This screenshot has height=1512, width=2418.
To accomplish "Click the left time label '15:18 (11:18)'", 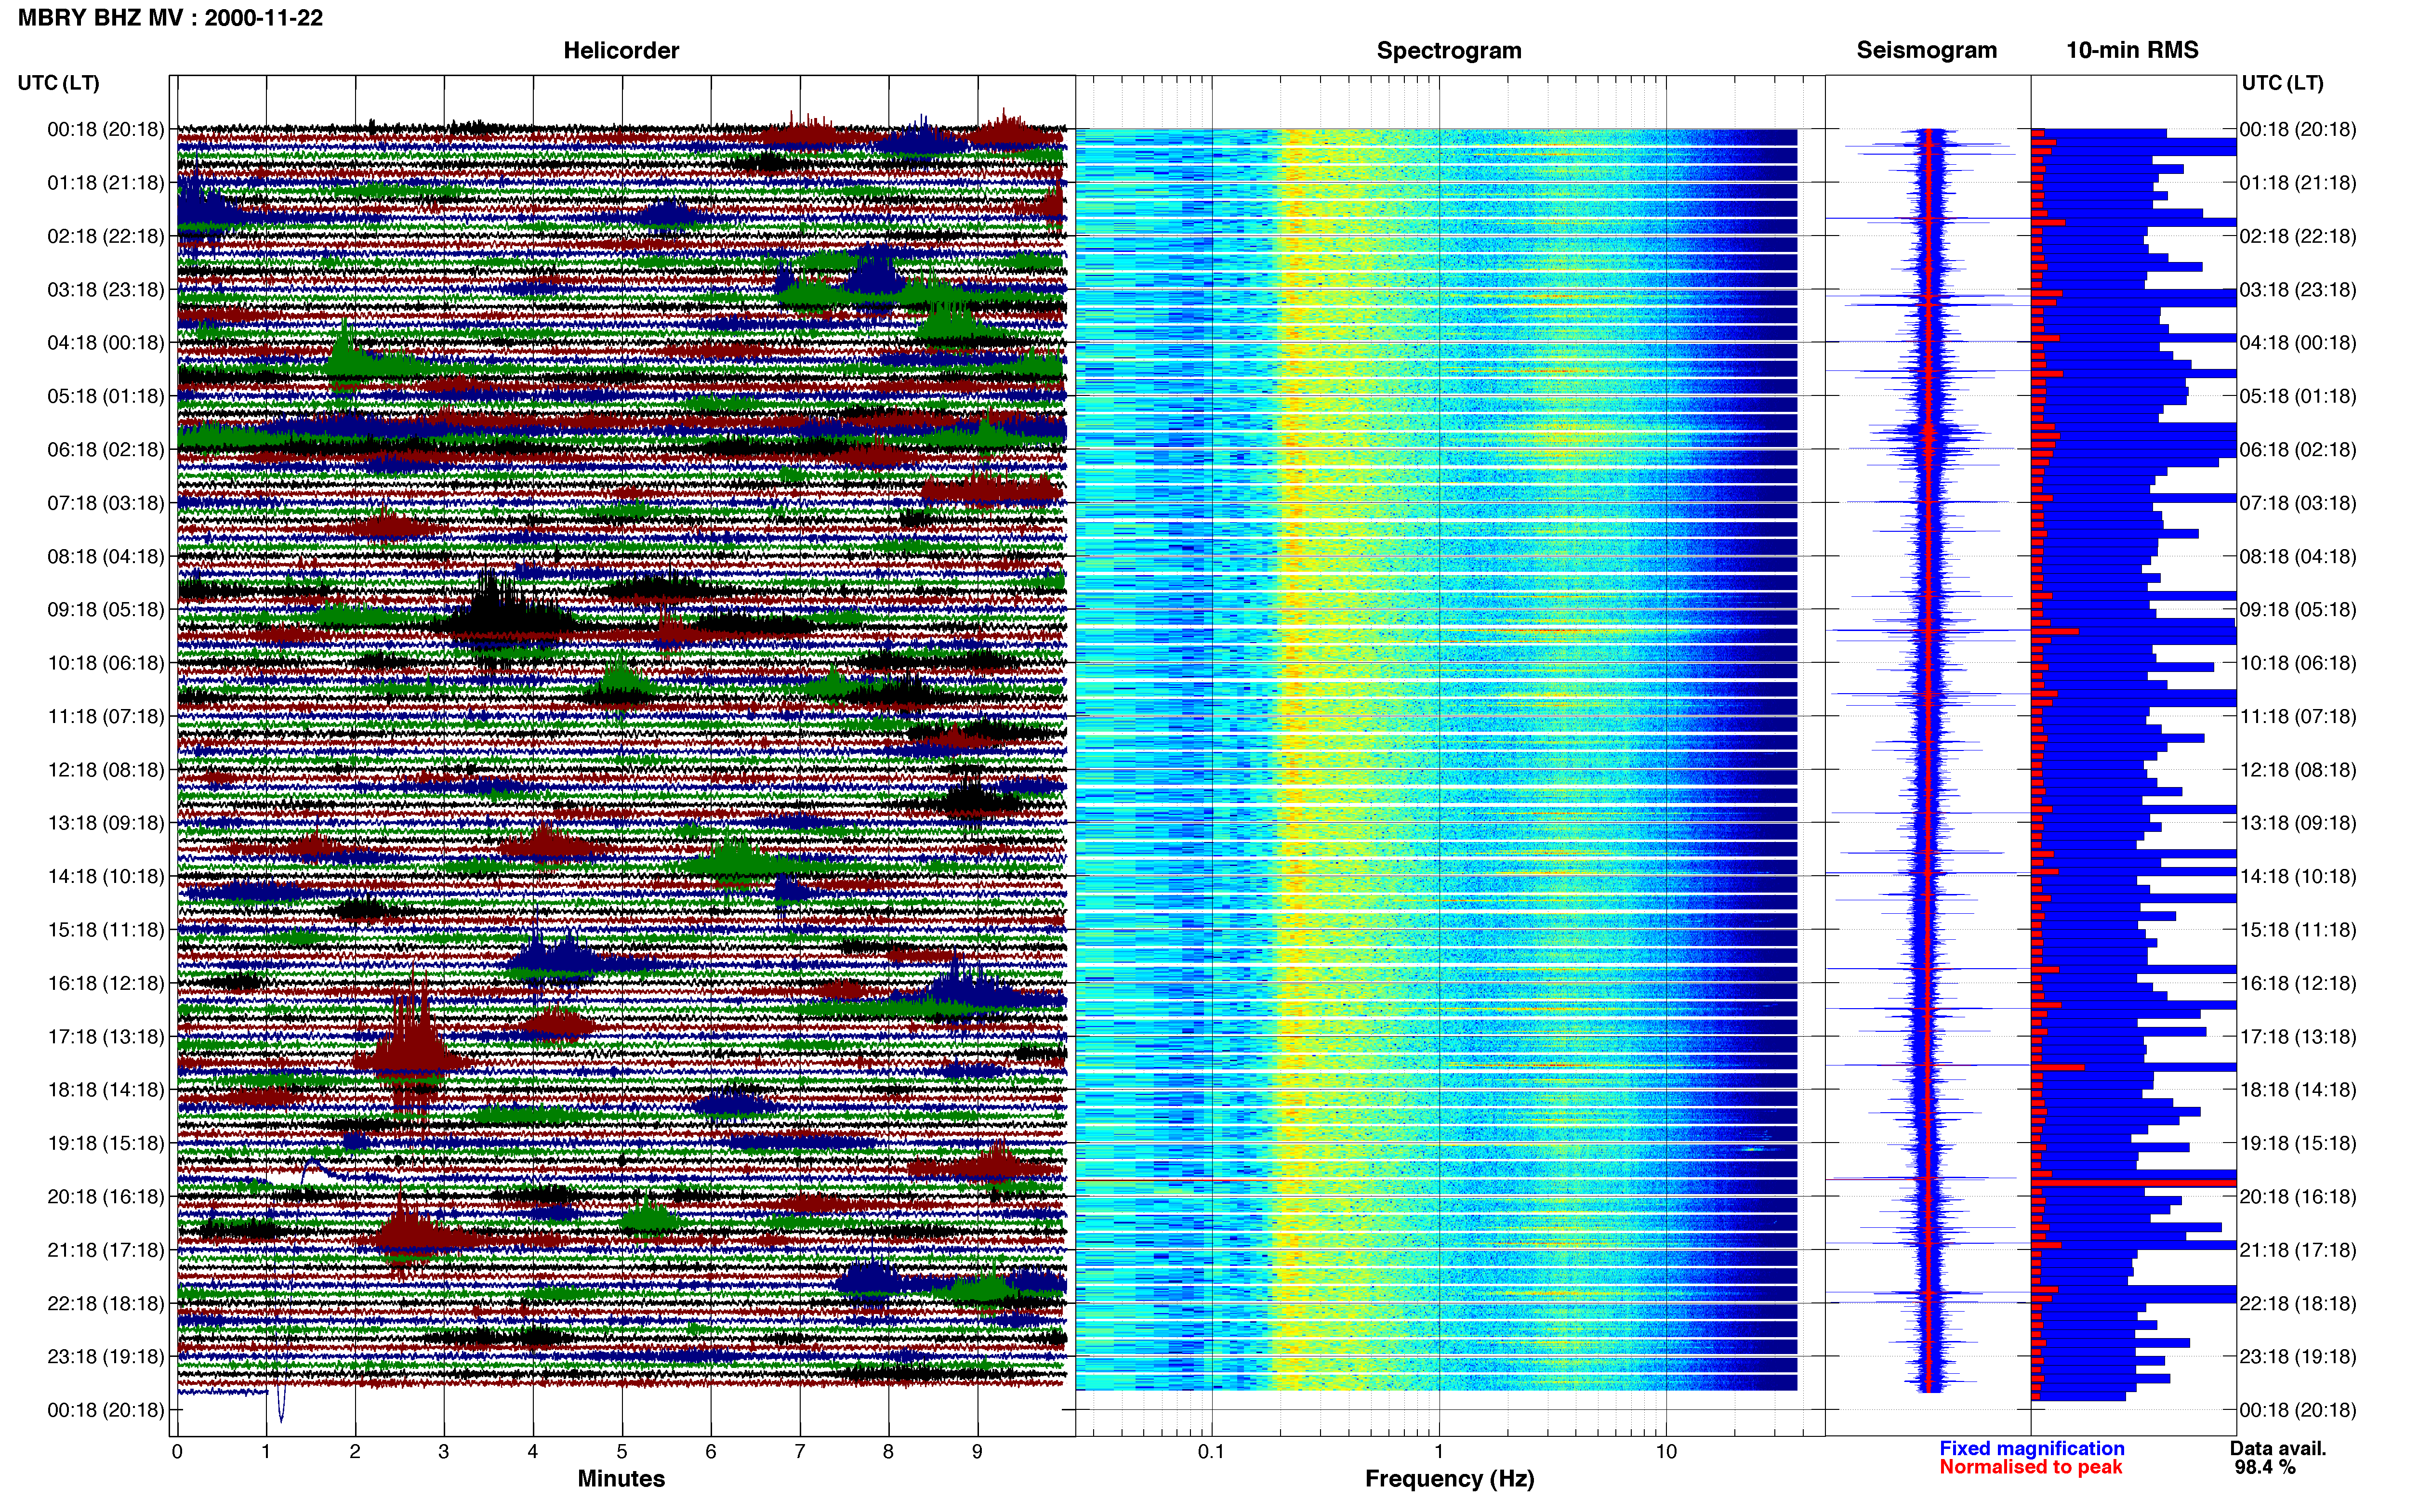I will click(x=105, y=930).
